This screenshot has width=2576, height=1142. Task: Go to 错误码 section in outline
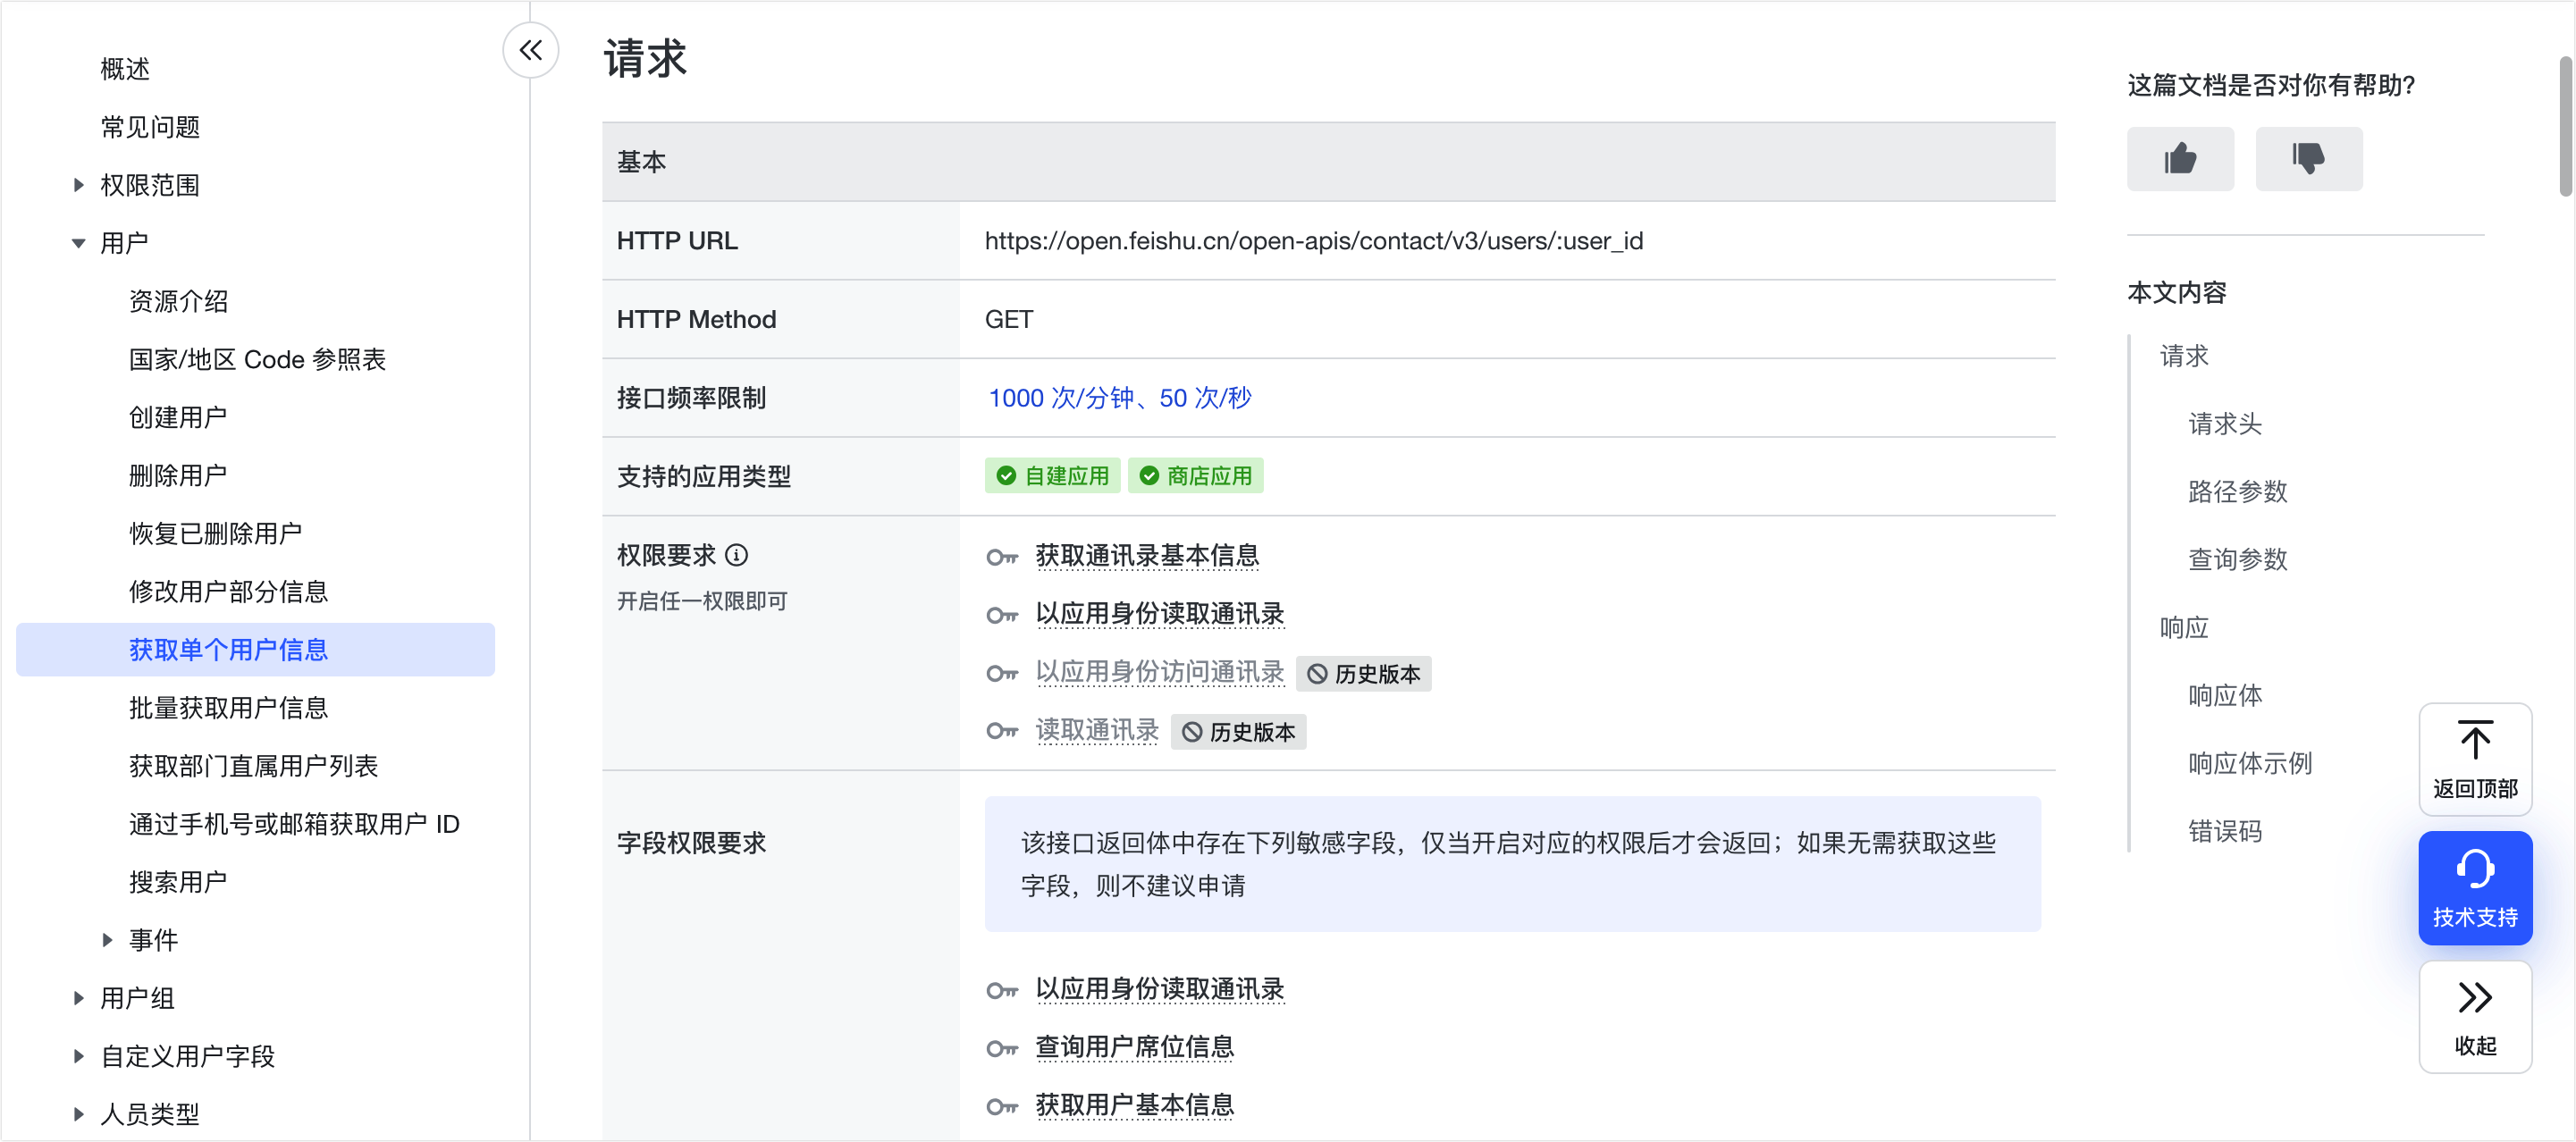click(x=2224, y=831)
